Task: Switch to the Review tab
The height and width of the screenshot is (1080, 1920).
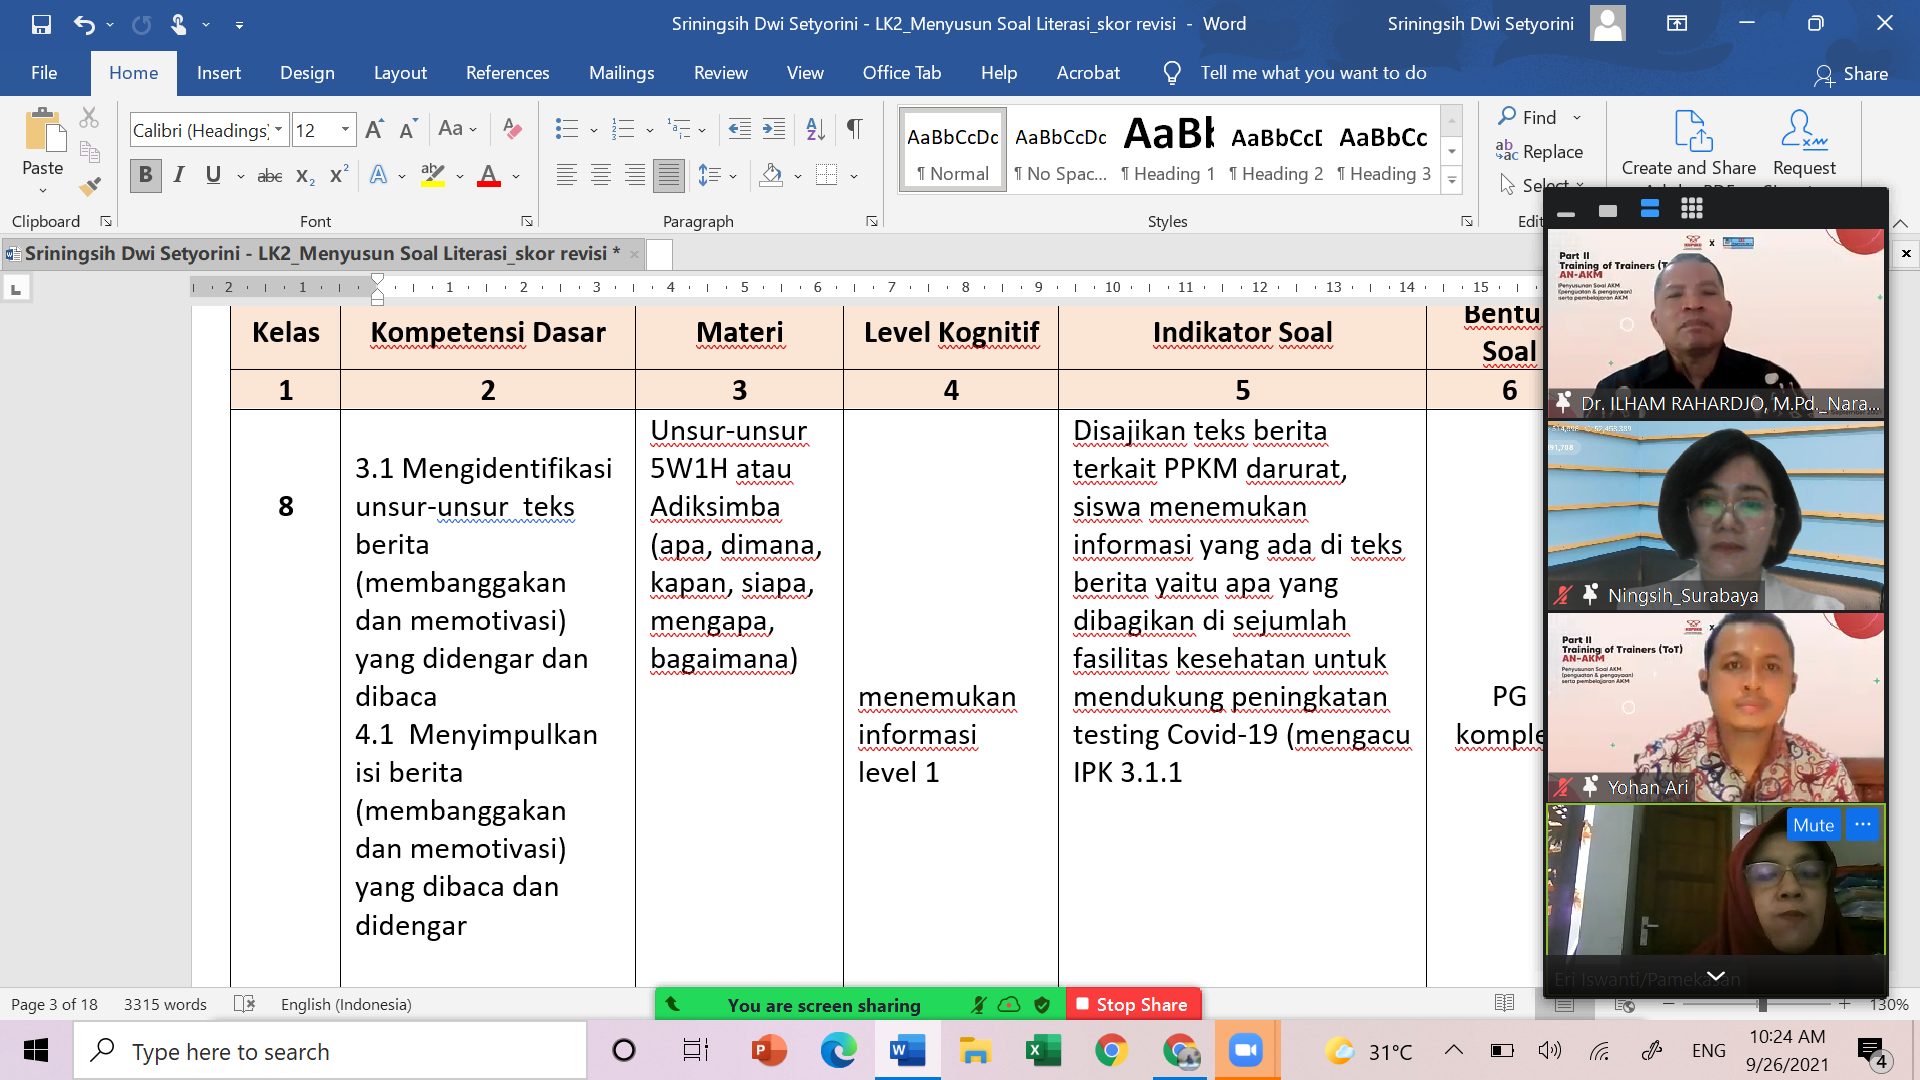Action: pyautogui.click(x=720, y=73)
